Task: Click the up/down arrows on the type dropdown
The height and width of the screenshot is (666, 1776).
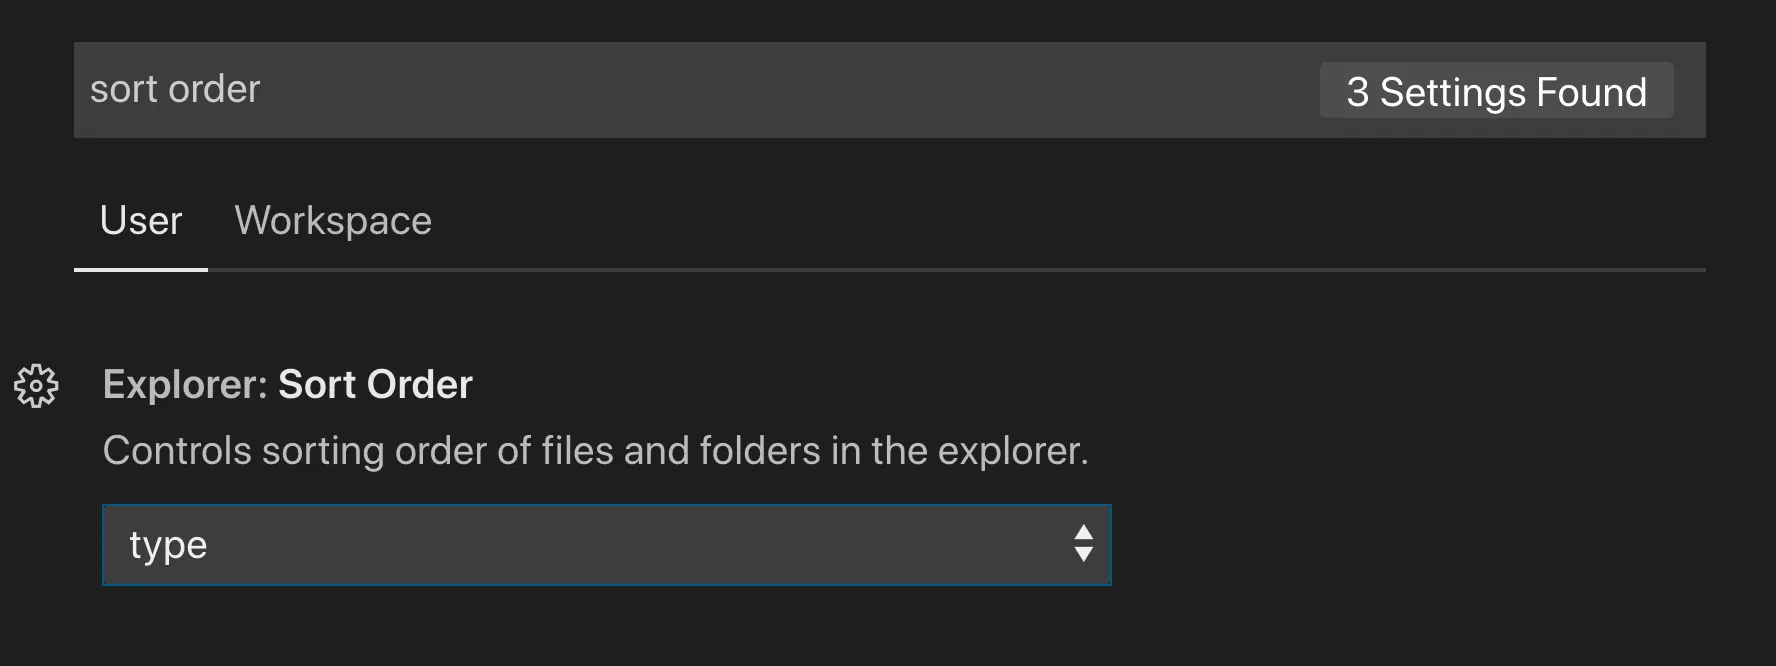Action: pos(1083,544)
